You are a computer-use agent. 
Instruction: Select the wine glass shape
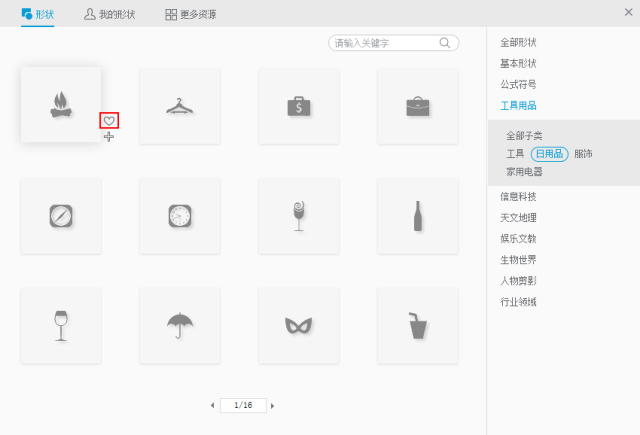pyautogui.click(x=61, y=326)
